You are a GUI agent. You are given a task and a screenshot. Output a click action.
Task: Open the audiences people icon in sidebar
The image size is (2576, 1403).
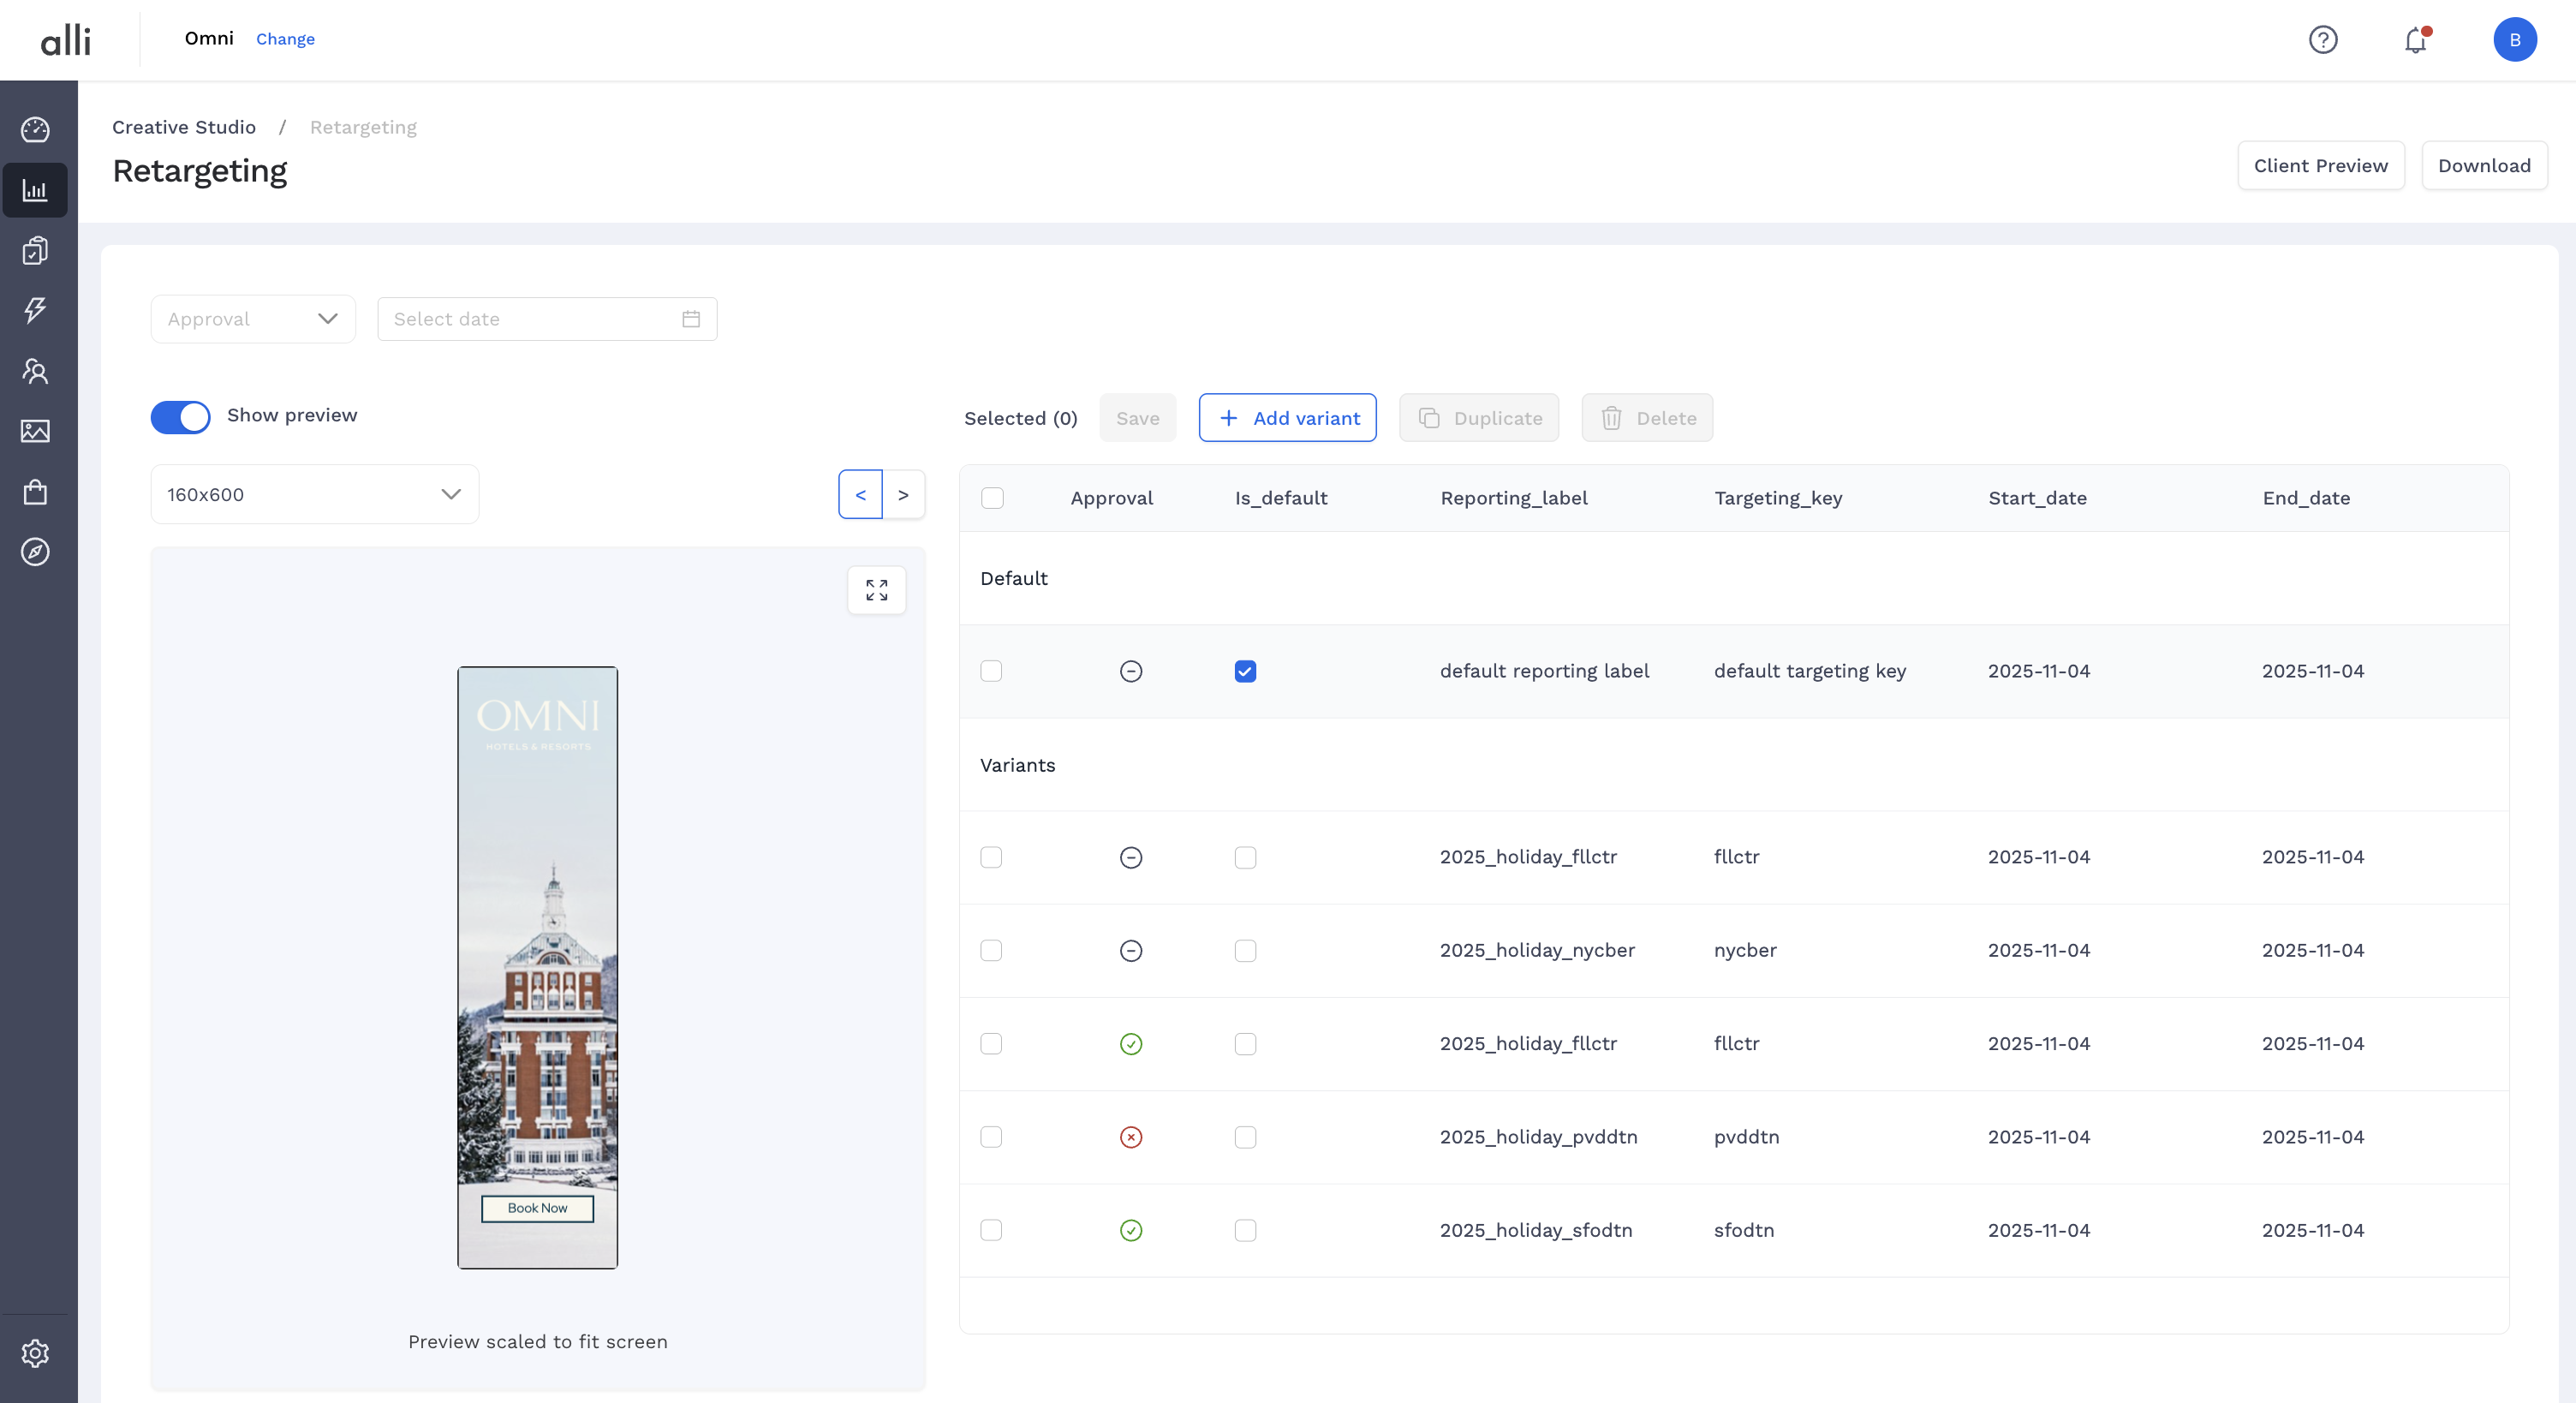(35, 371)
